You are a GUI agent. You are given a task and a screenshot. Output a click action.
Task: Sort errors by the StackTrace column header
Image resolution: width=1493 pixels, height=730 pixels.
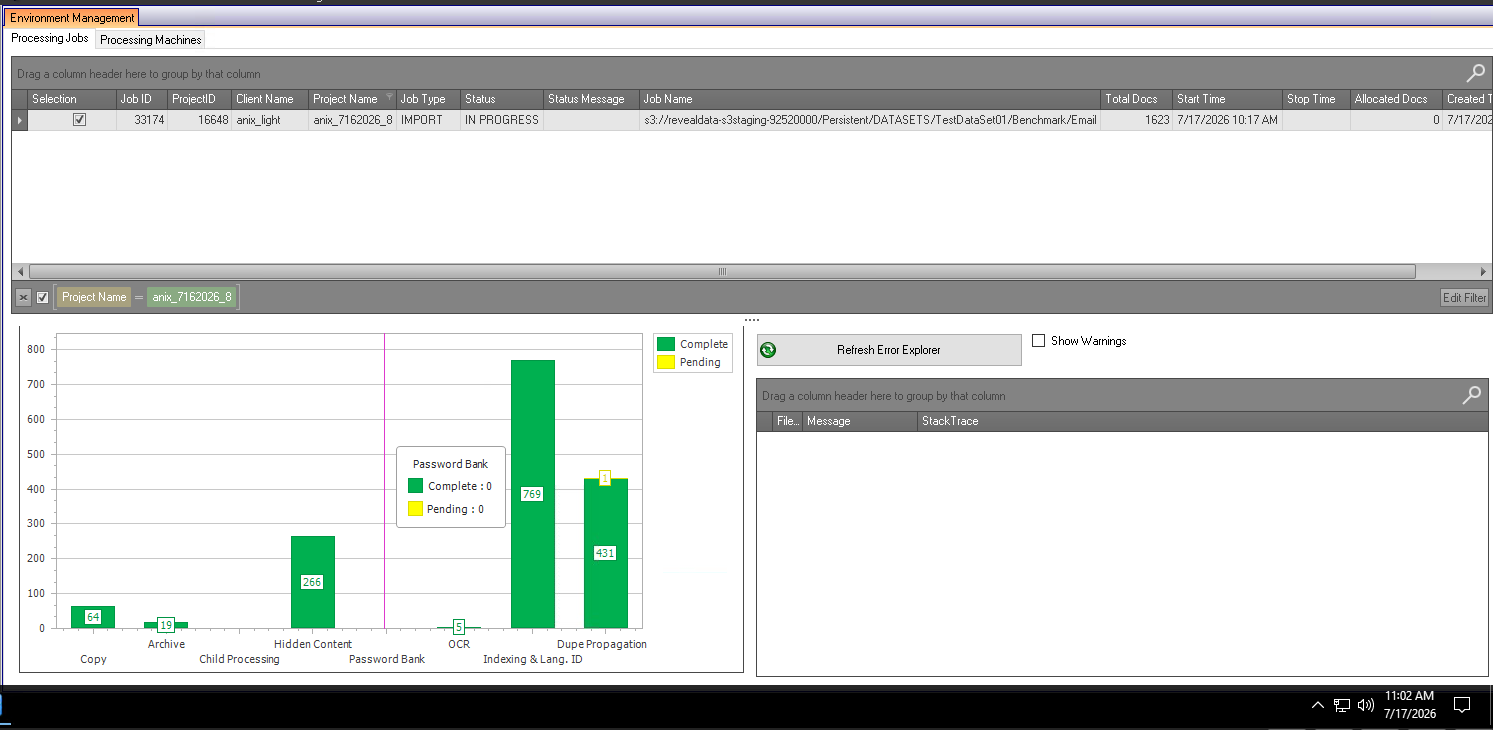coord(1203,421)
